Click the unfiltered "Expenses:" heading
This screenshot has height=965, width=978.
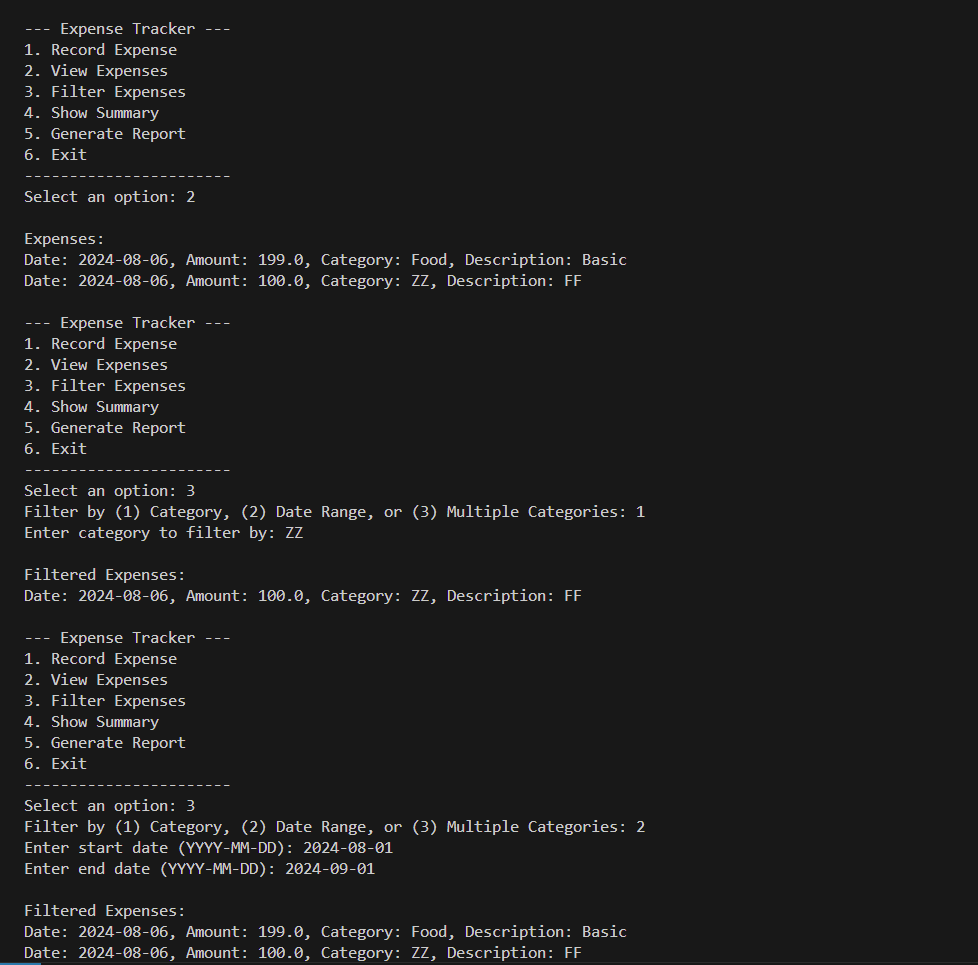[64, 239]
